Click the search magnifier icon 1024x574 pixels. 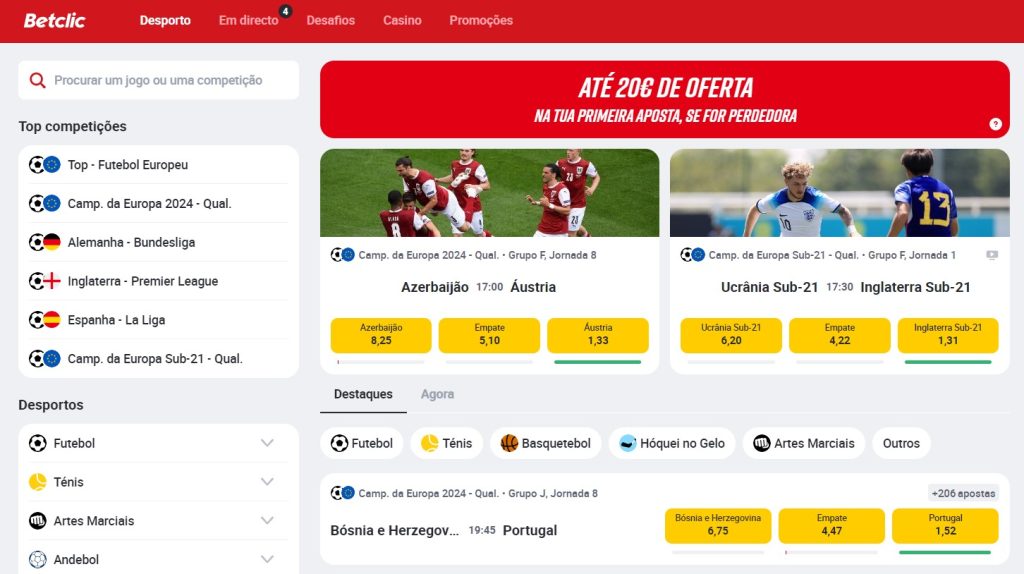pos(37,80)
